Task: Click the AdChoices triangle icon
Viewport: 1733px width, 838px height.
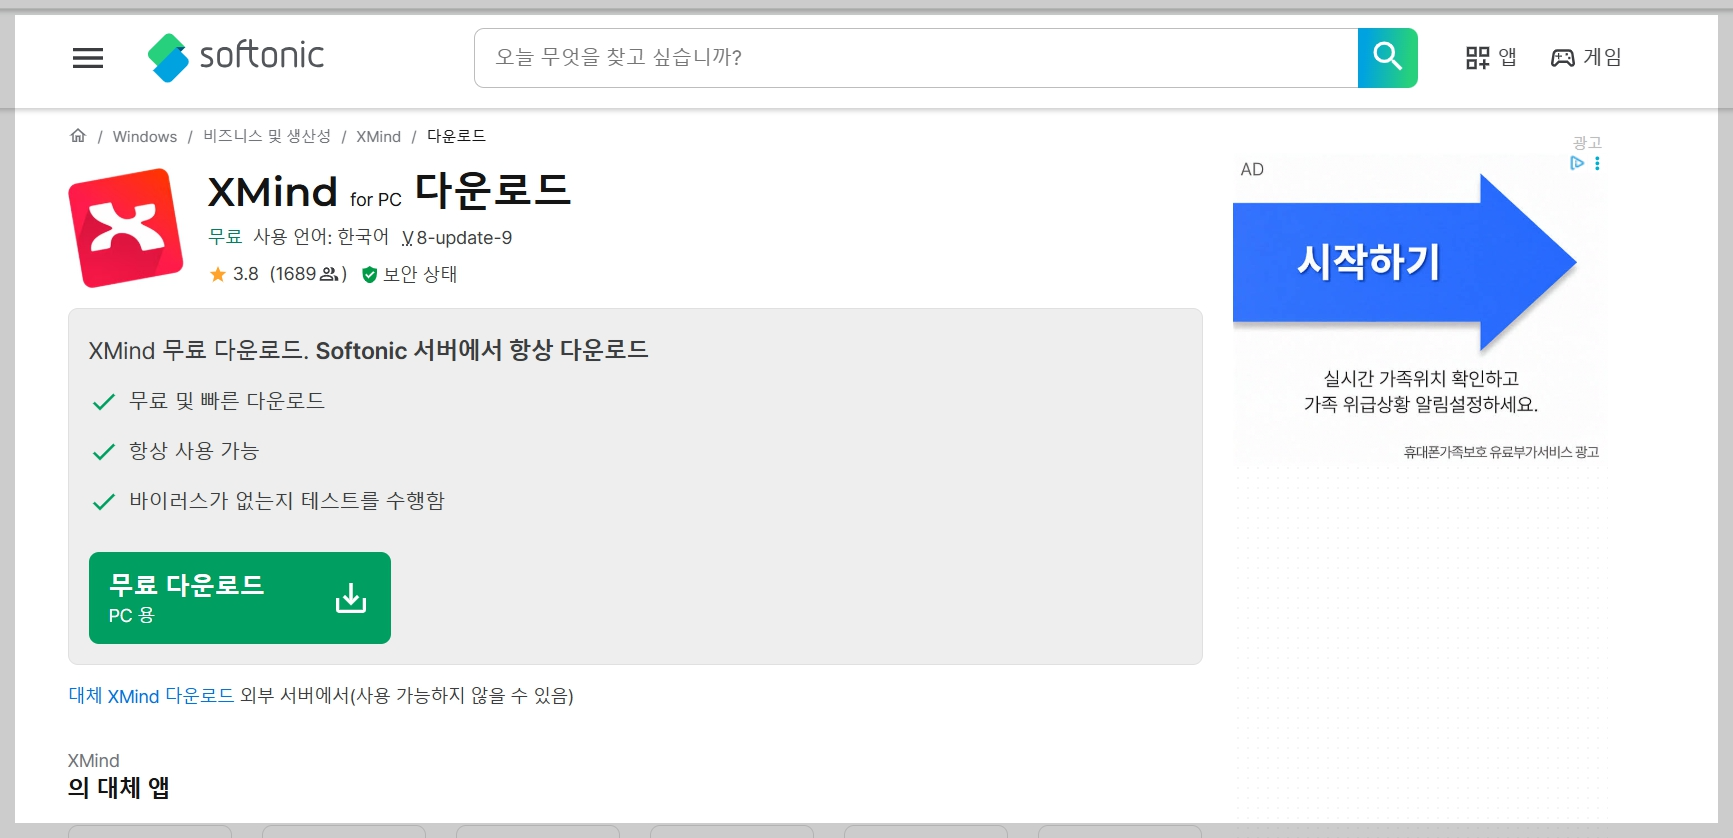Action: tap(1577, 163)
